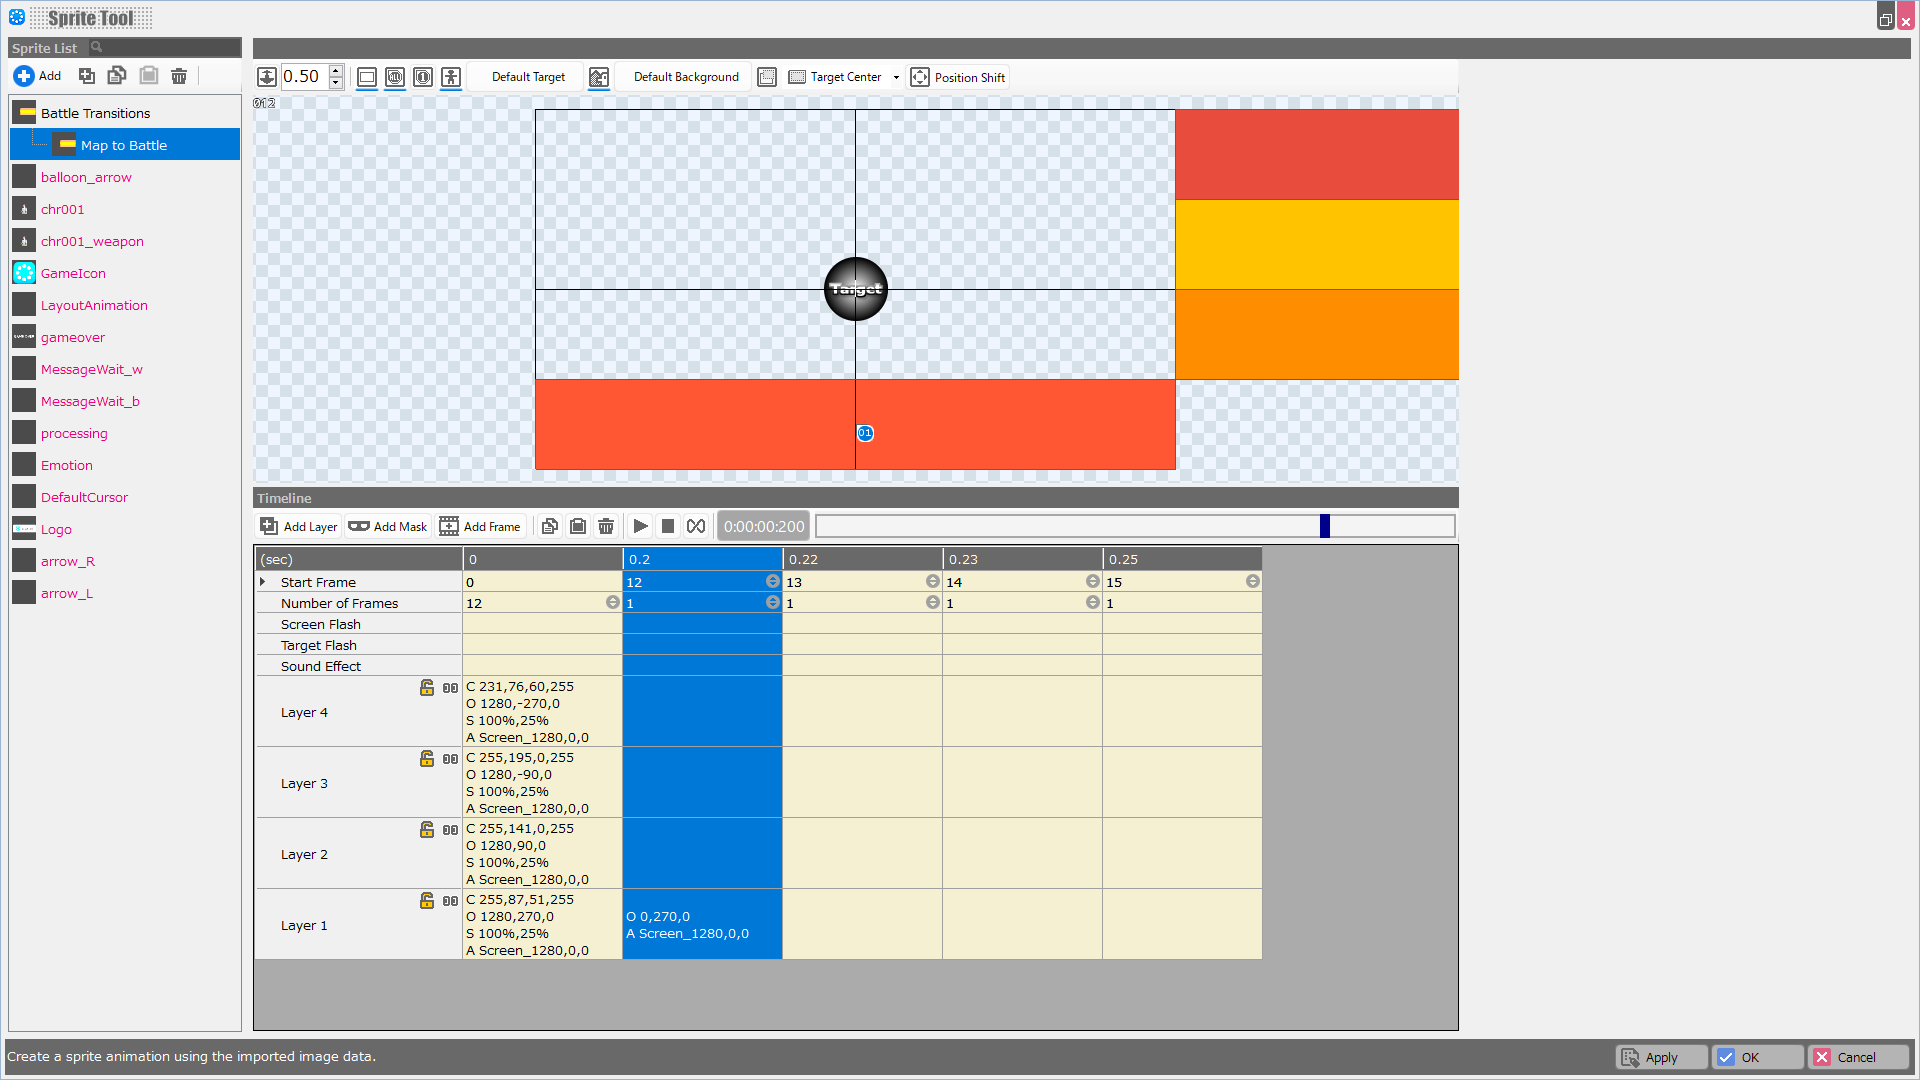Select the 0.22 second frame column
The image size is (1920, 1080).
[862, 559]
